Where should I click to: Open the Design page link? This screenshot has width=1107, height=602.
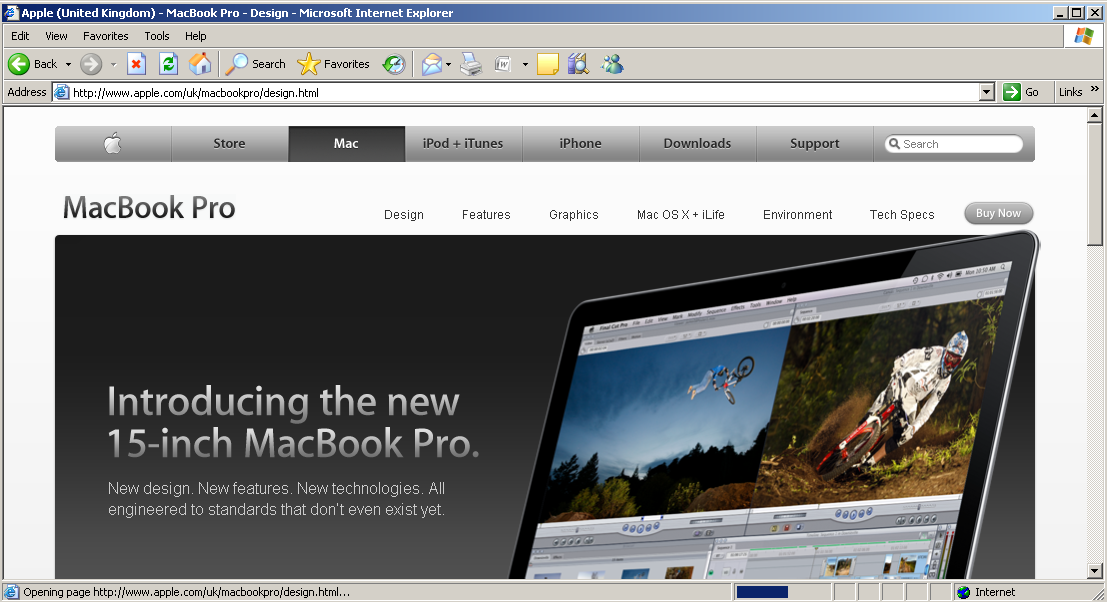point(404,215)
